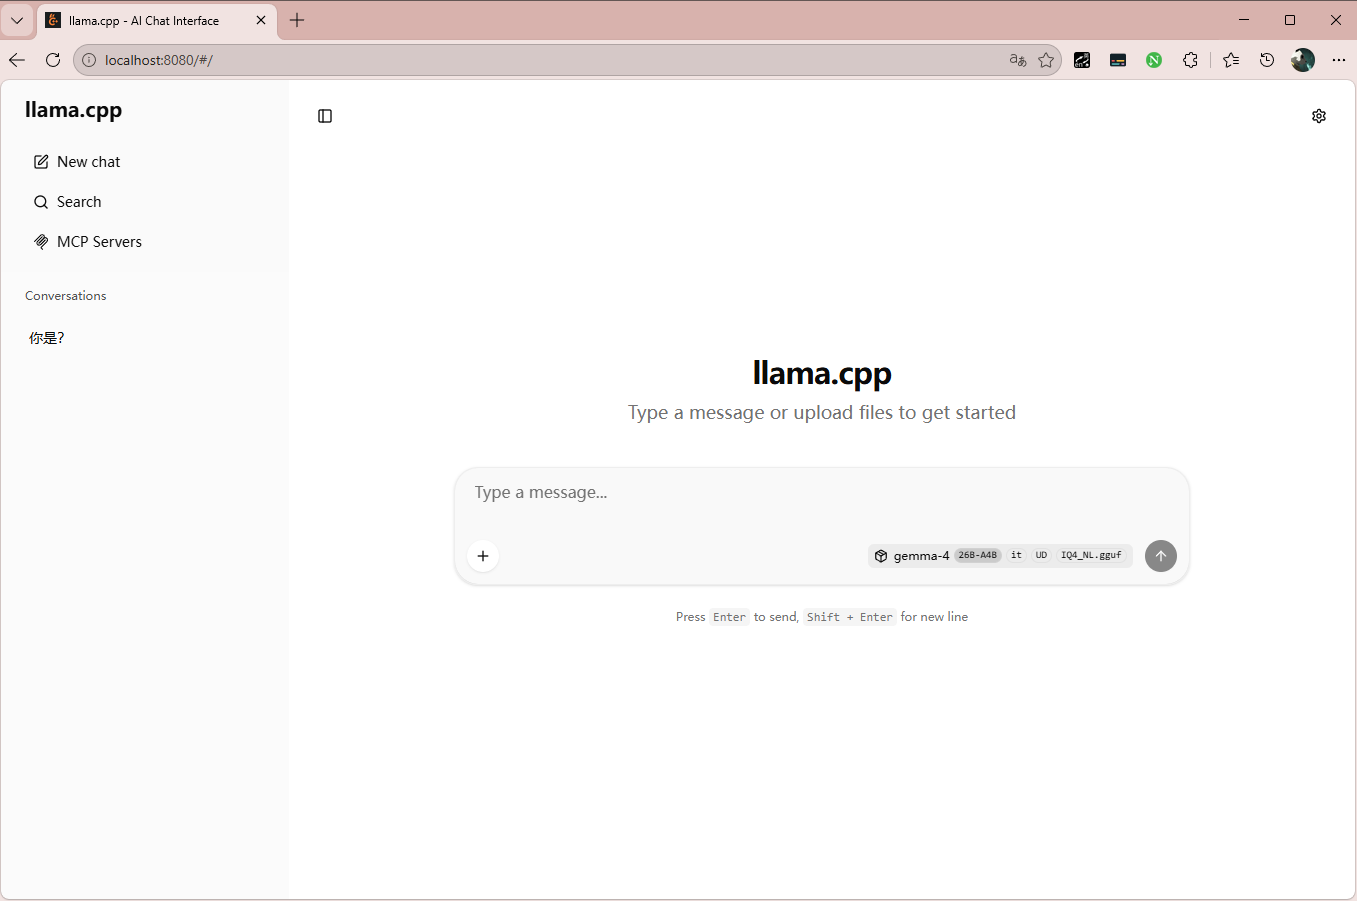This screenshot has width=1357, height=901.
Task: Open the chat settings gear
Action: click(1319, 116)
